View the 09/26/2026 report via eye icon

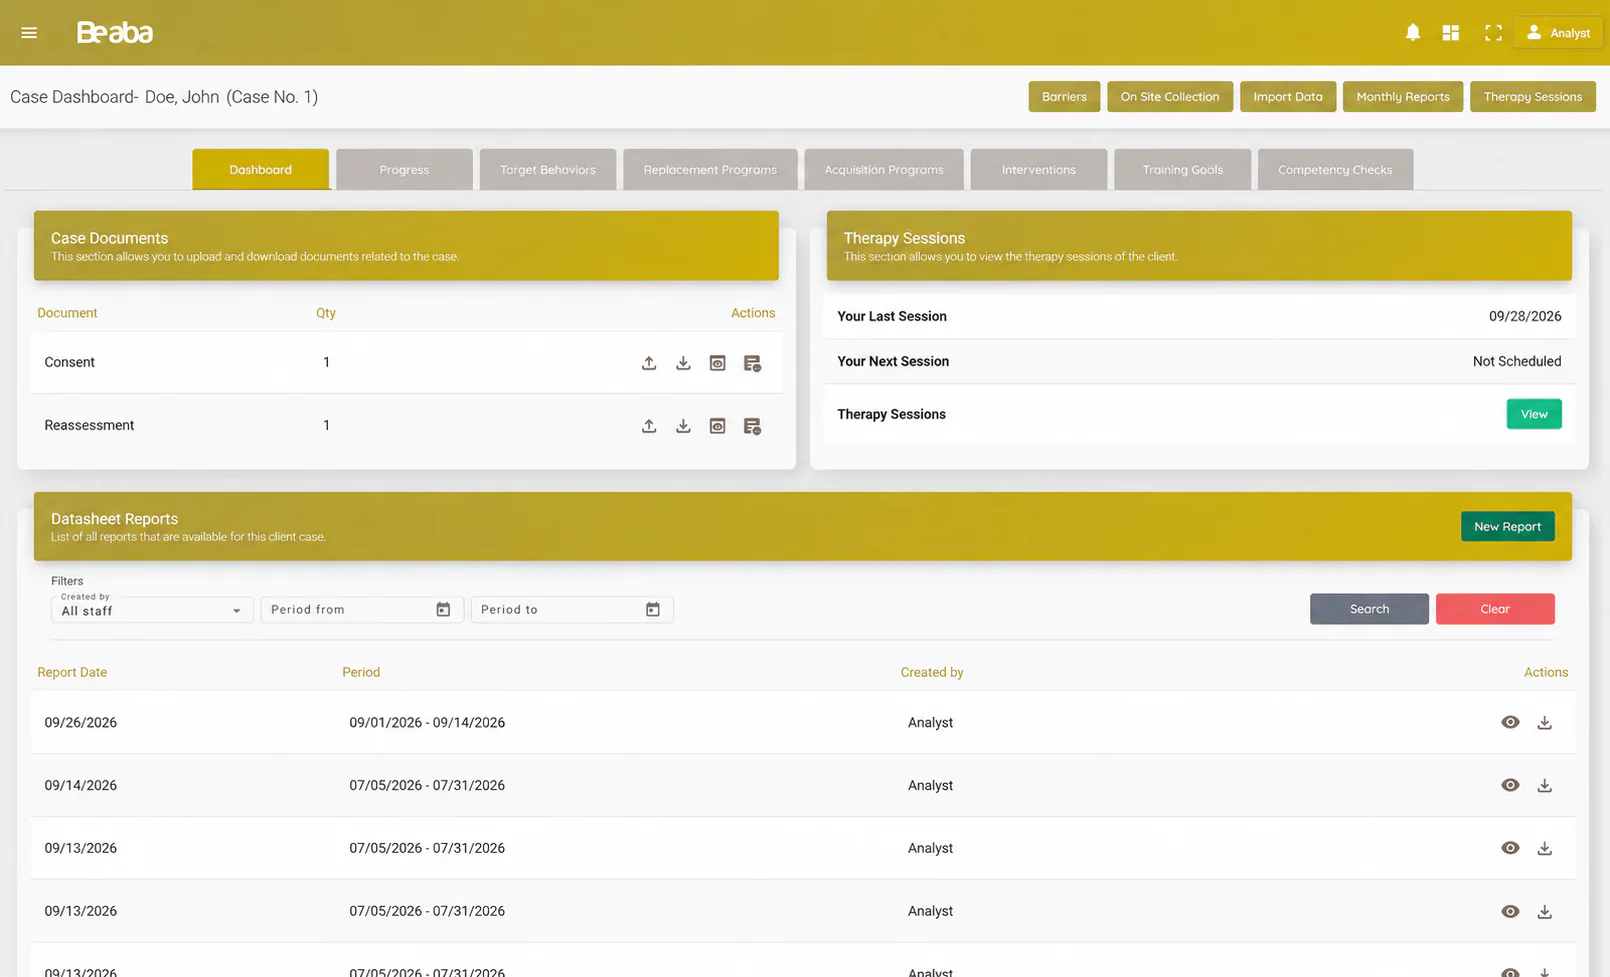click(x=1510, y=722)
